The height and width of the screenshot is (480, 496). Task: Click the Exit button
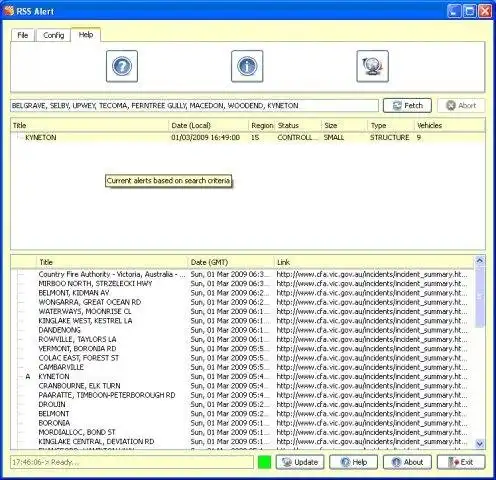[461, 462]
